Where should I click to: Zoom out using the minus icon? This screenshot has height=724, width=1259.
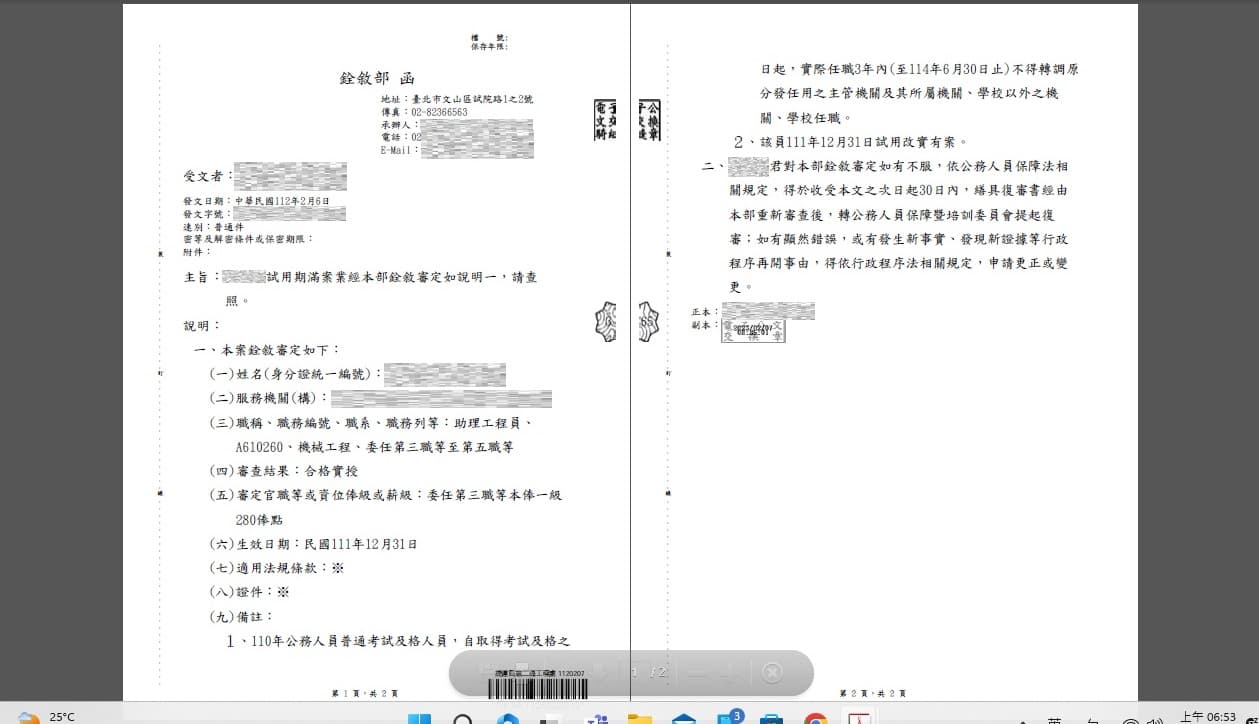695,672
